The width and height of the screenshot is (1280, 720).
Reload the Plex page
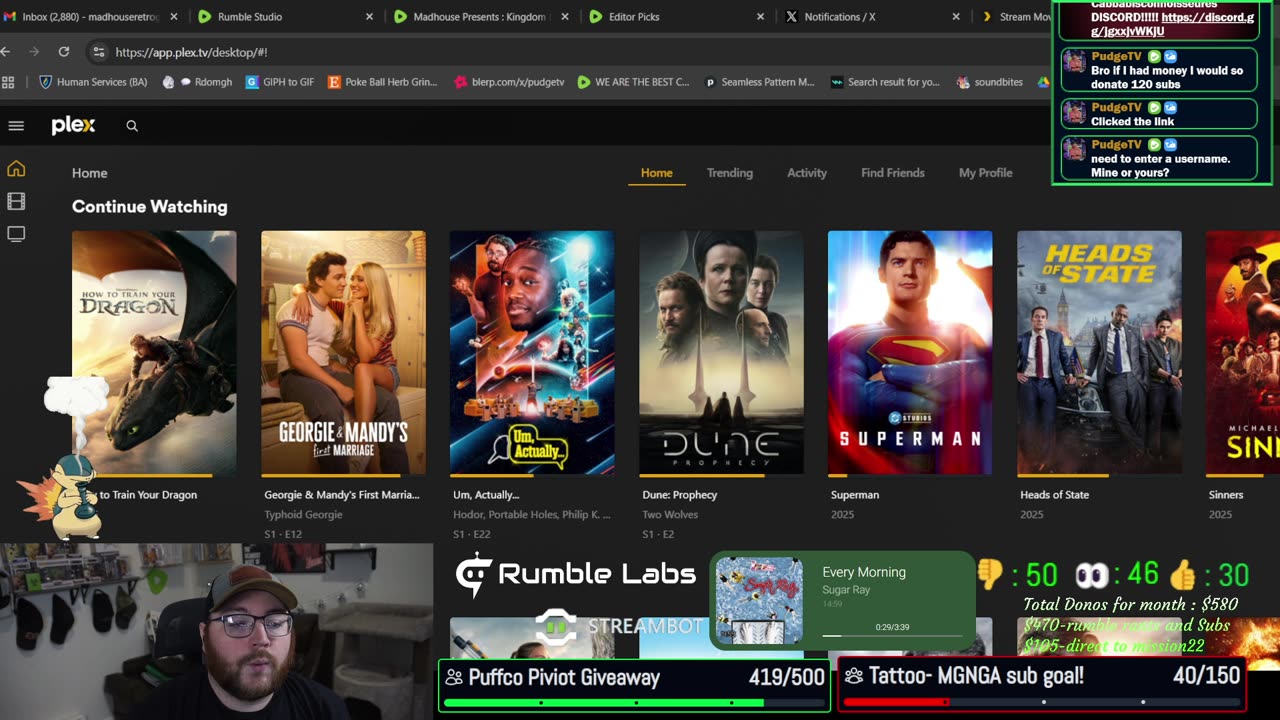(x=64, y=52)
